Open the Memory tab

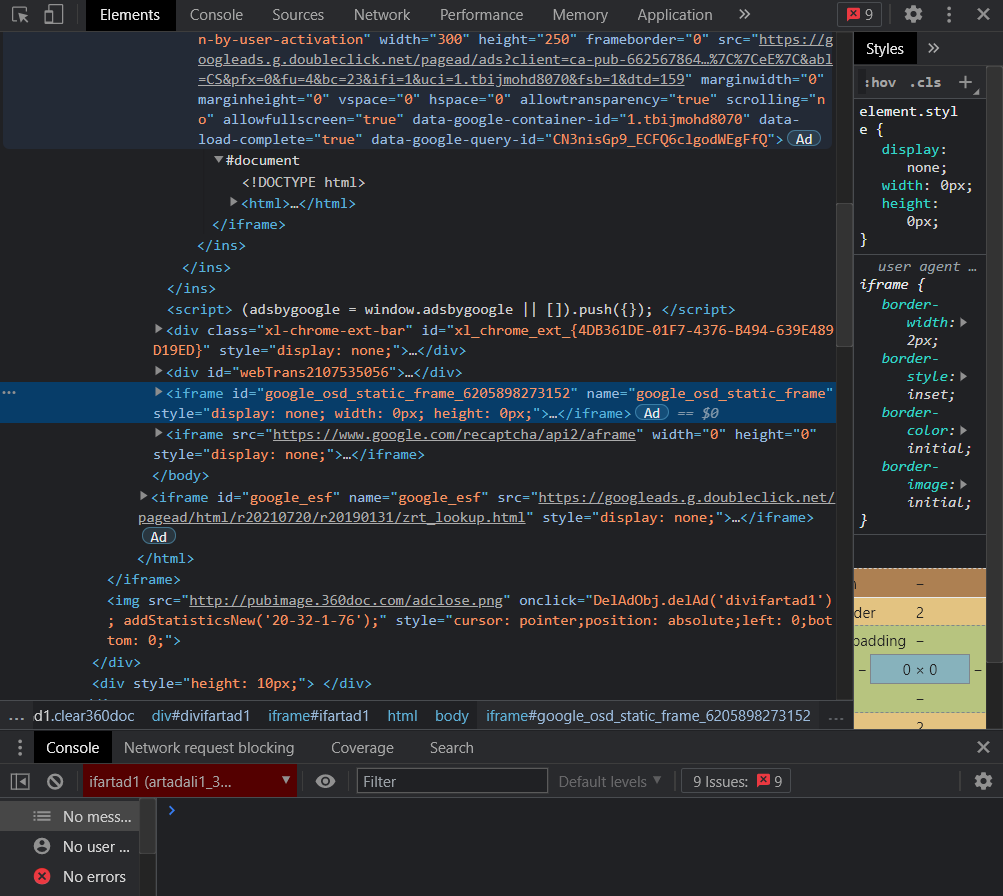point(580,15)
